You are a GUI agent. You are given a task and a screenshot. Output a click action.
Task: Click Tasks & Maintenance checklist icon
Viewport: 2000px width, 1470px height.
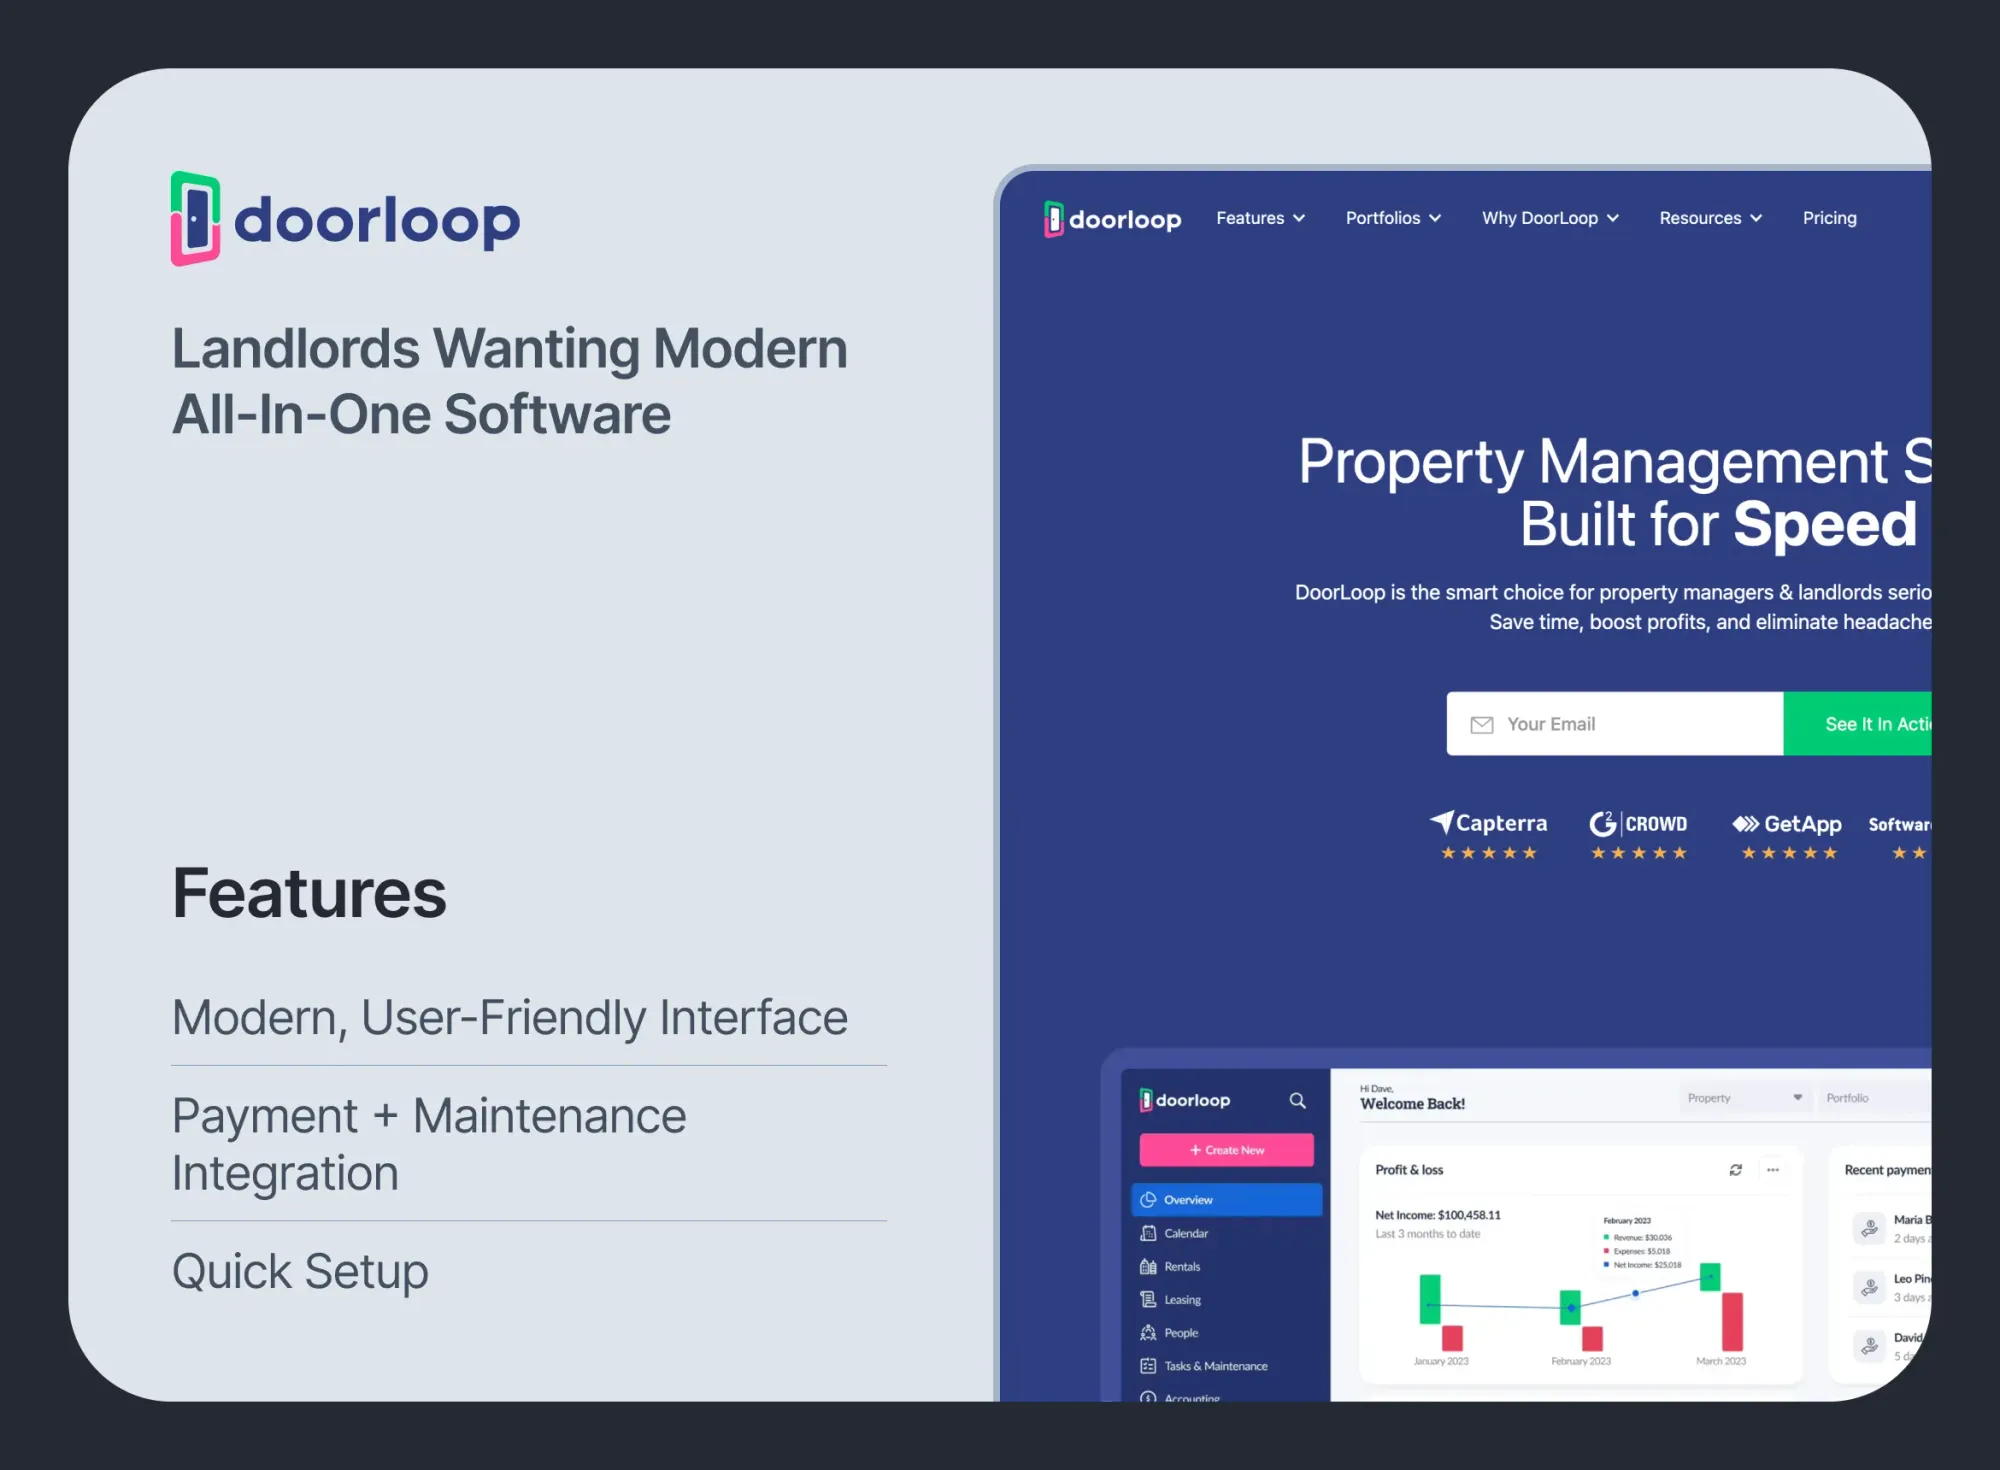tap(1148, 1365)
